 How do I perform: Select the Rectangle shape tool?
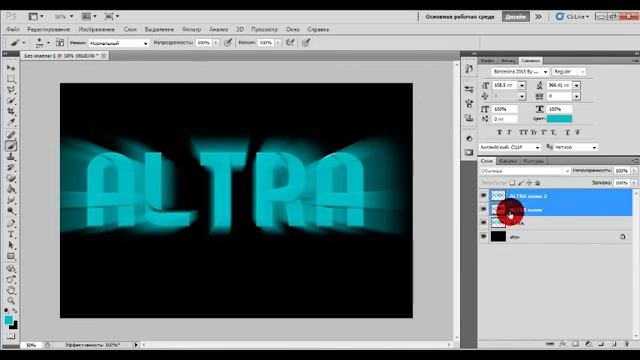[x=11, y=256]
